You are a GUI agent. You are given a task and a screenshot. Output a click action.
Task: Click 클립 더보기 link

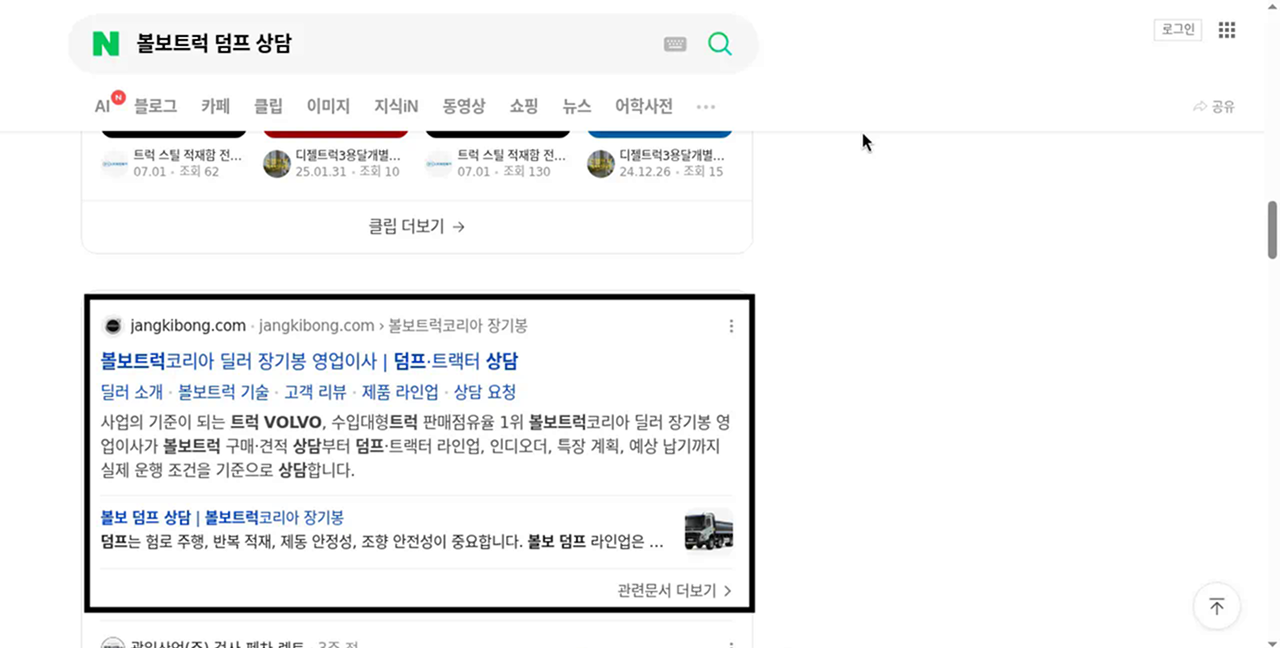[417, 227]
